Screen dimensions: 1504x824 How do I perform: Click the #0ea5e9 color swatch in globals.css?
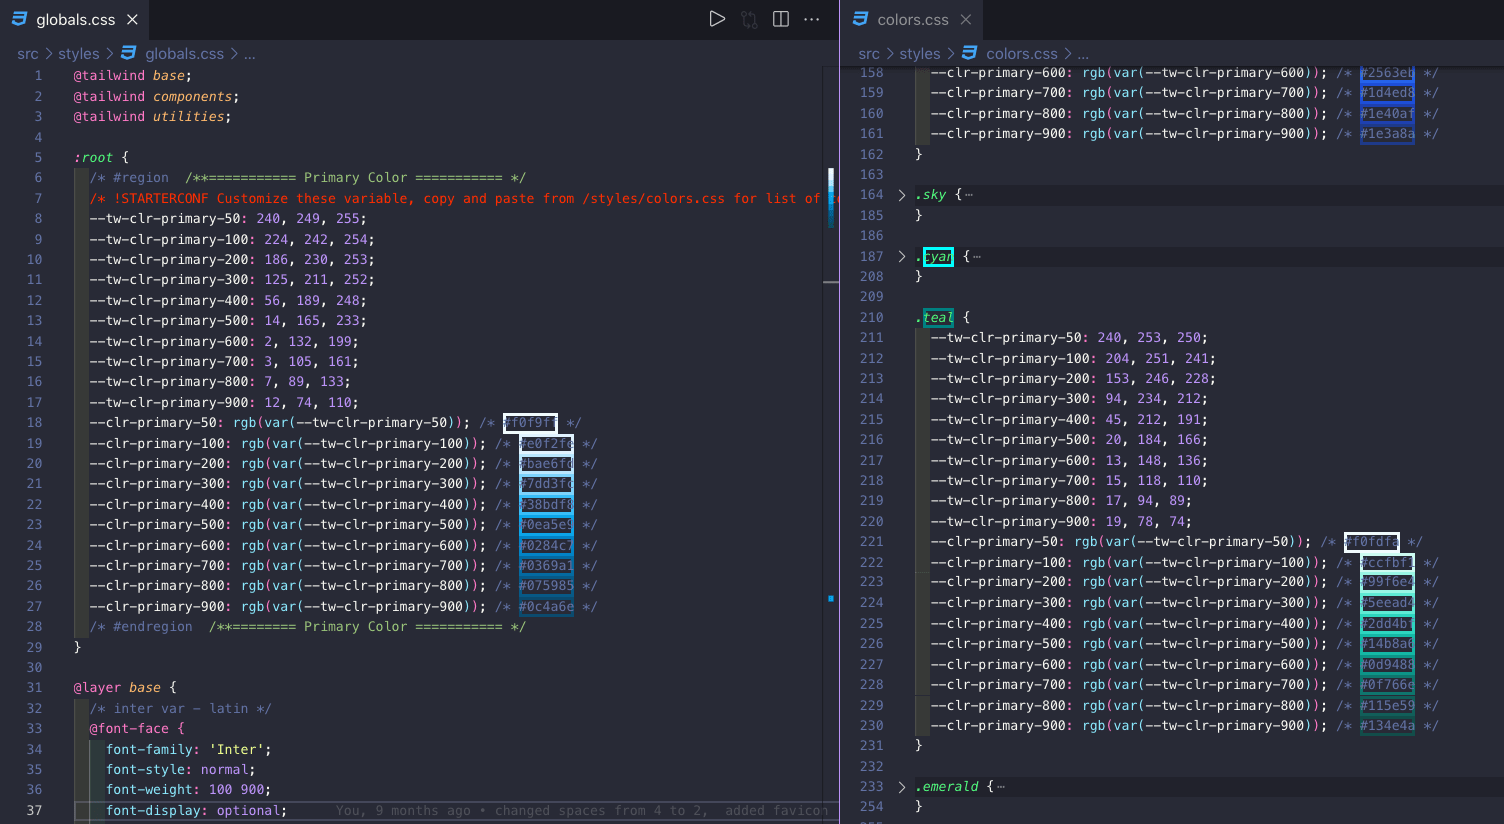[546, 525]
